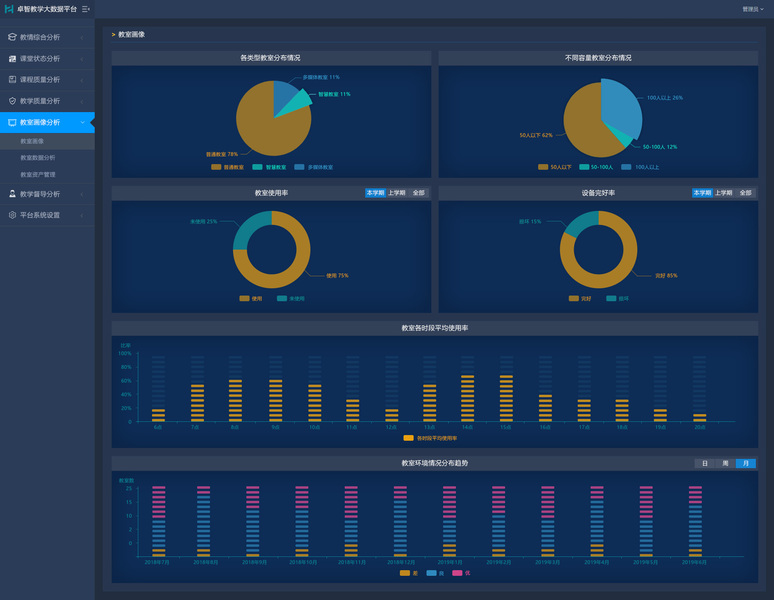Expand the 教学督导分析 menu arrow
Viewport: 774px width, 600px height.
(x=82, y=194)
